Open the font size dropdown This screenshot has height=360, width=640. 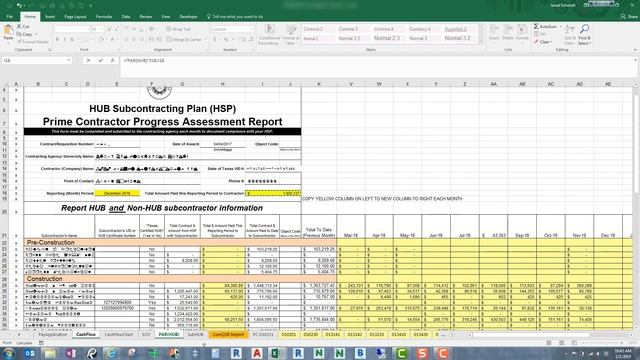tap(103, 29)
